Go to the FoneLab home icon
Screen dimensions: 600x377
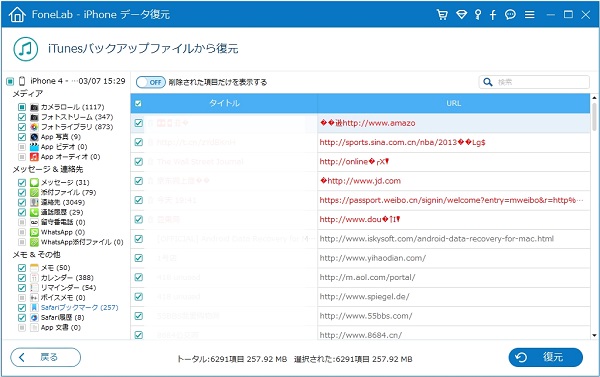point(17,15)
